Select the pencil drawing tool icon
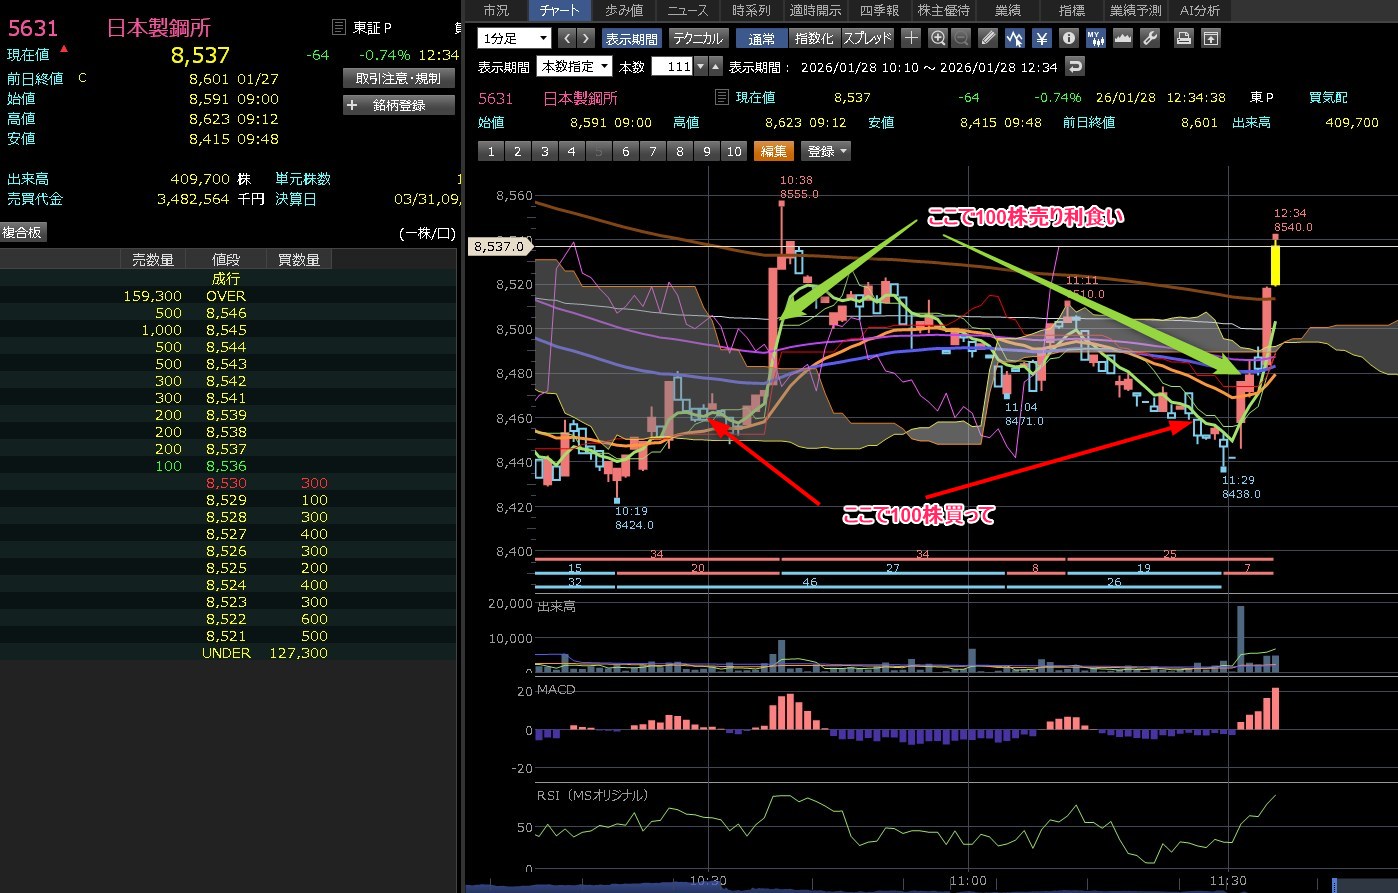This screenshot has height=893, width=1398. coord(988,39)
